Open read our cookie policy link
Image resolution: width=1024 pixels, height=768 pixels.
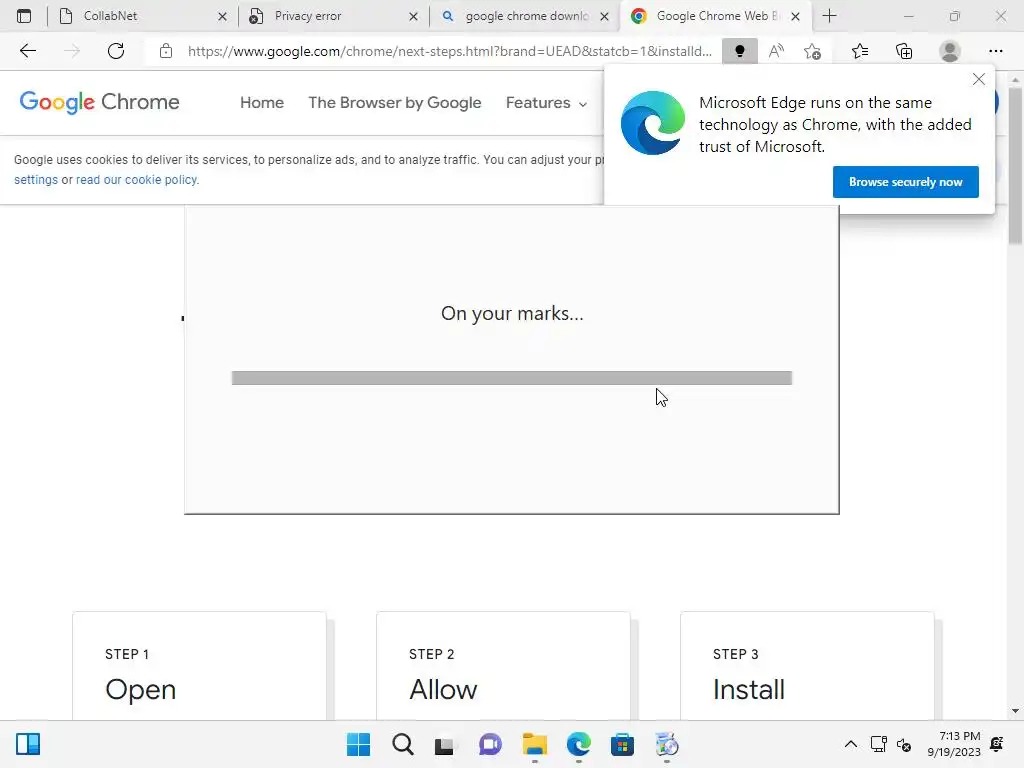click(136, 180)
